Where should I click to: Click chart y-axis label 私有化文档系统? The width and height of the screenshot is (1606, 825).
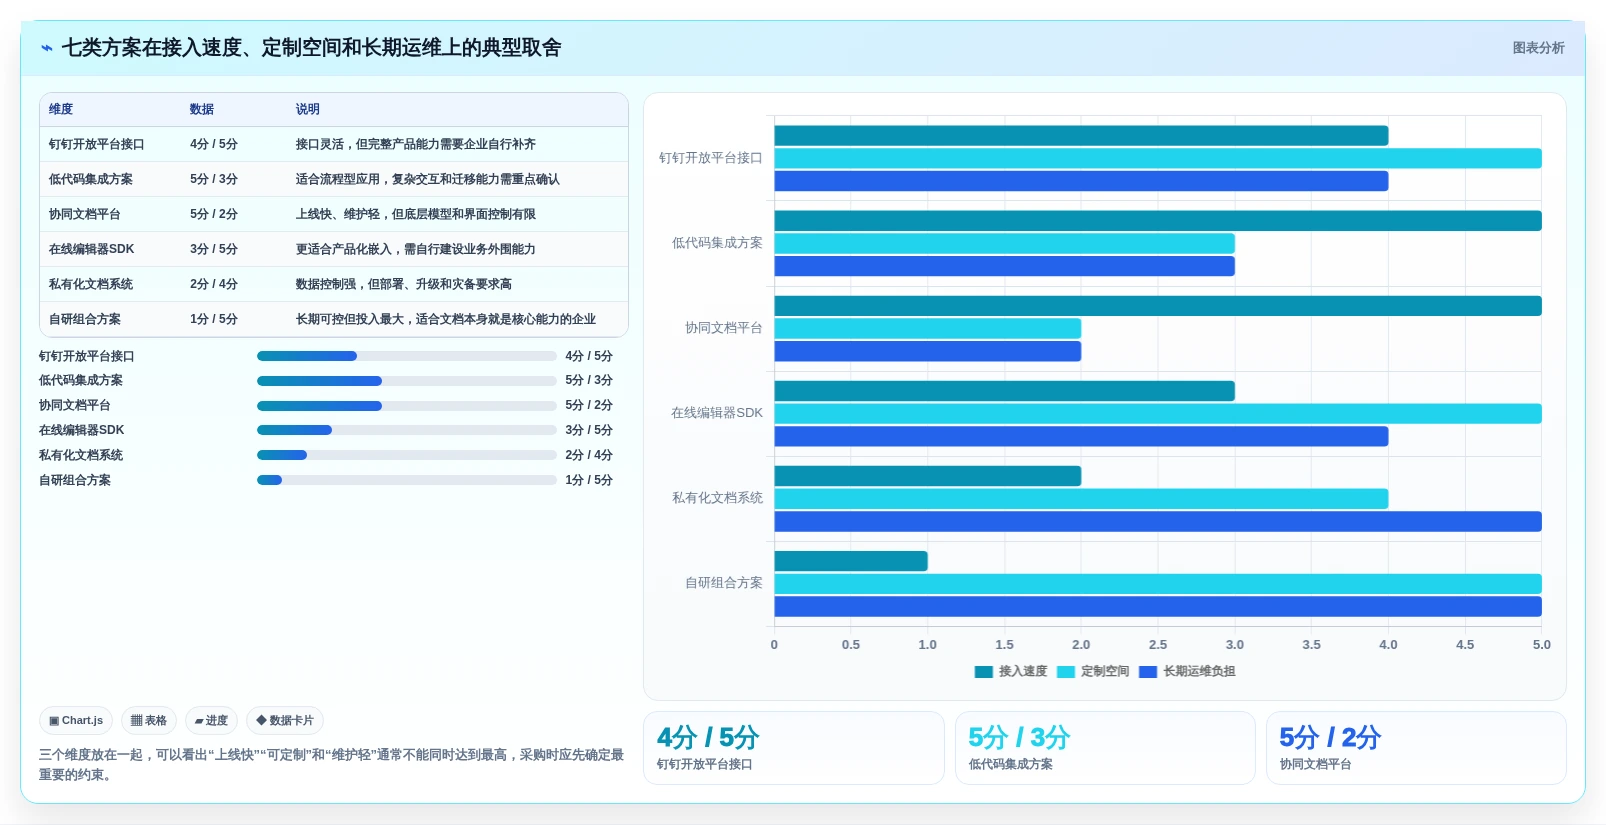717,498
